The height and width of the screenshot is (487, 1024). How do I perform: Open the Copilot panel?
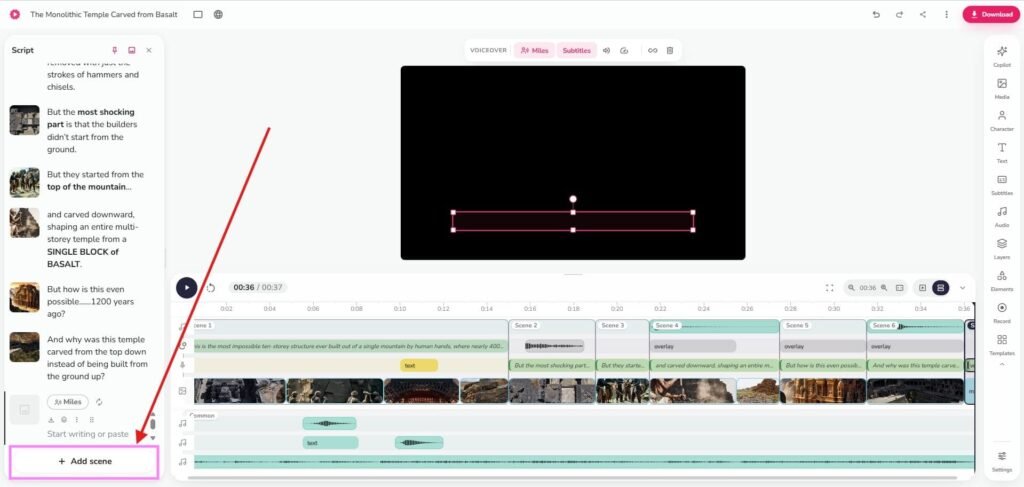(x=1002, y=55)
